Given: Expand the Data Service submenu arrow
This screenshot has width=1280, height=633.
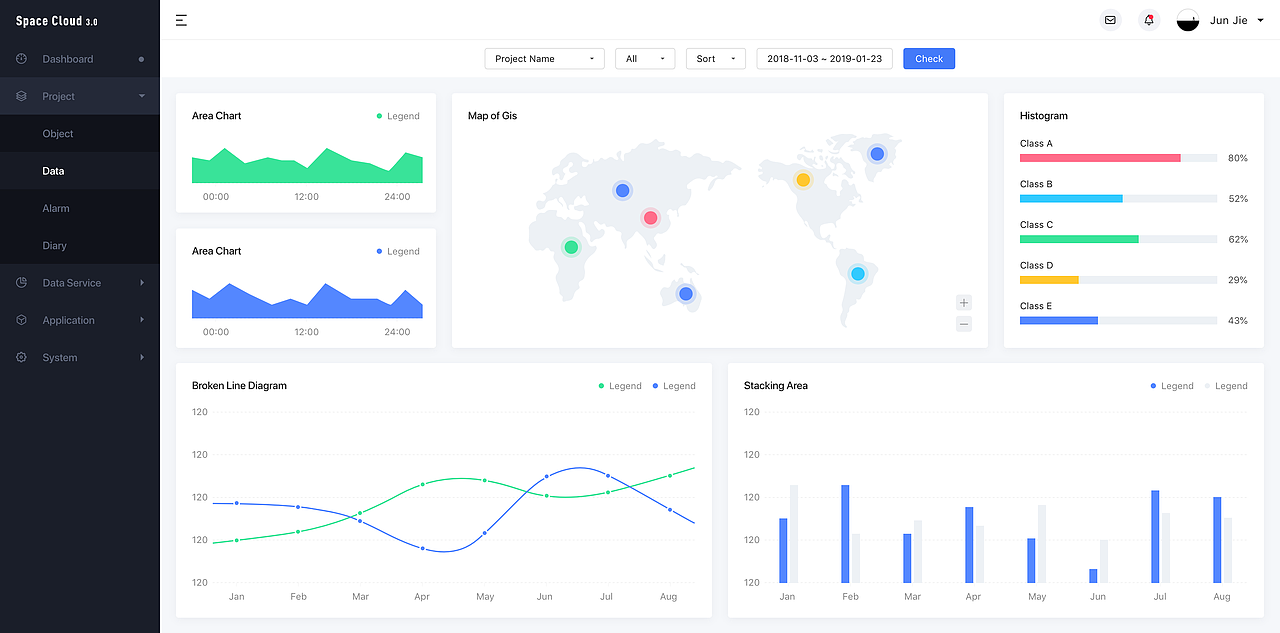Looking at the screenshot, I should pos(142,283).
